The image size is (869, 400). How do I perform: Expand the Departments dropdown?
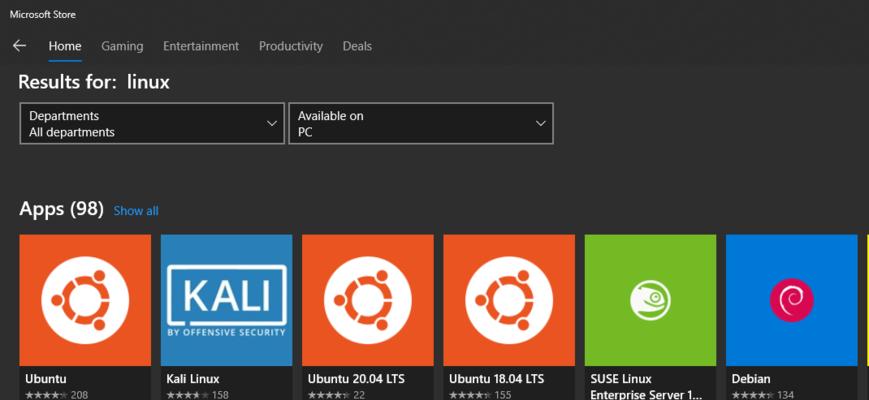pyautogui.click(x=152, y=124)
